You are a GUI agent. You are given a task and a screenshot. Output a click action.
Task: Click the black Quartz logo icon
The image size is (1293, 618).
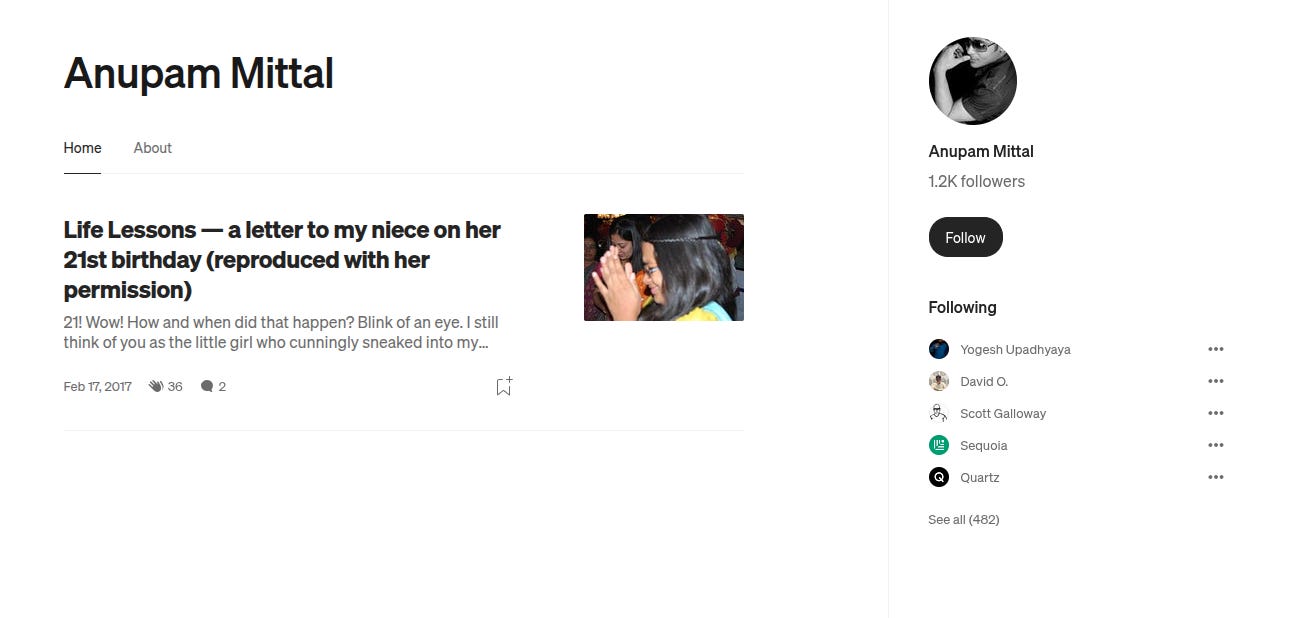pos(938,477)
